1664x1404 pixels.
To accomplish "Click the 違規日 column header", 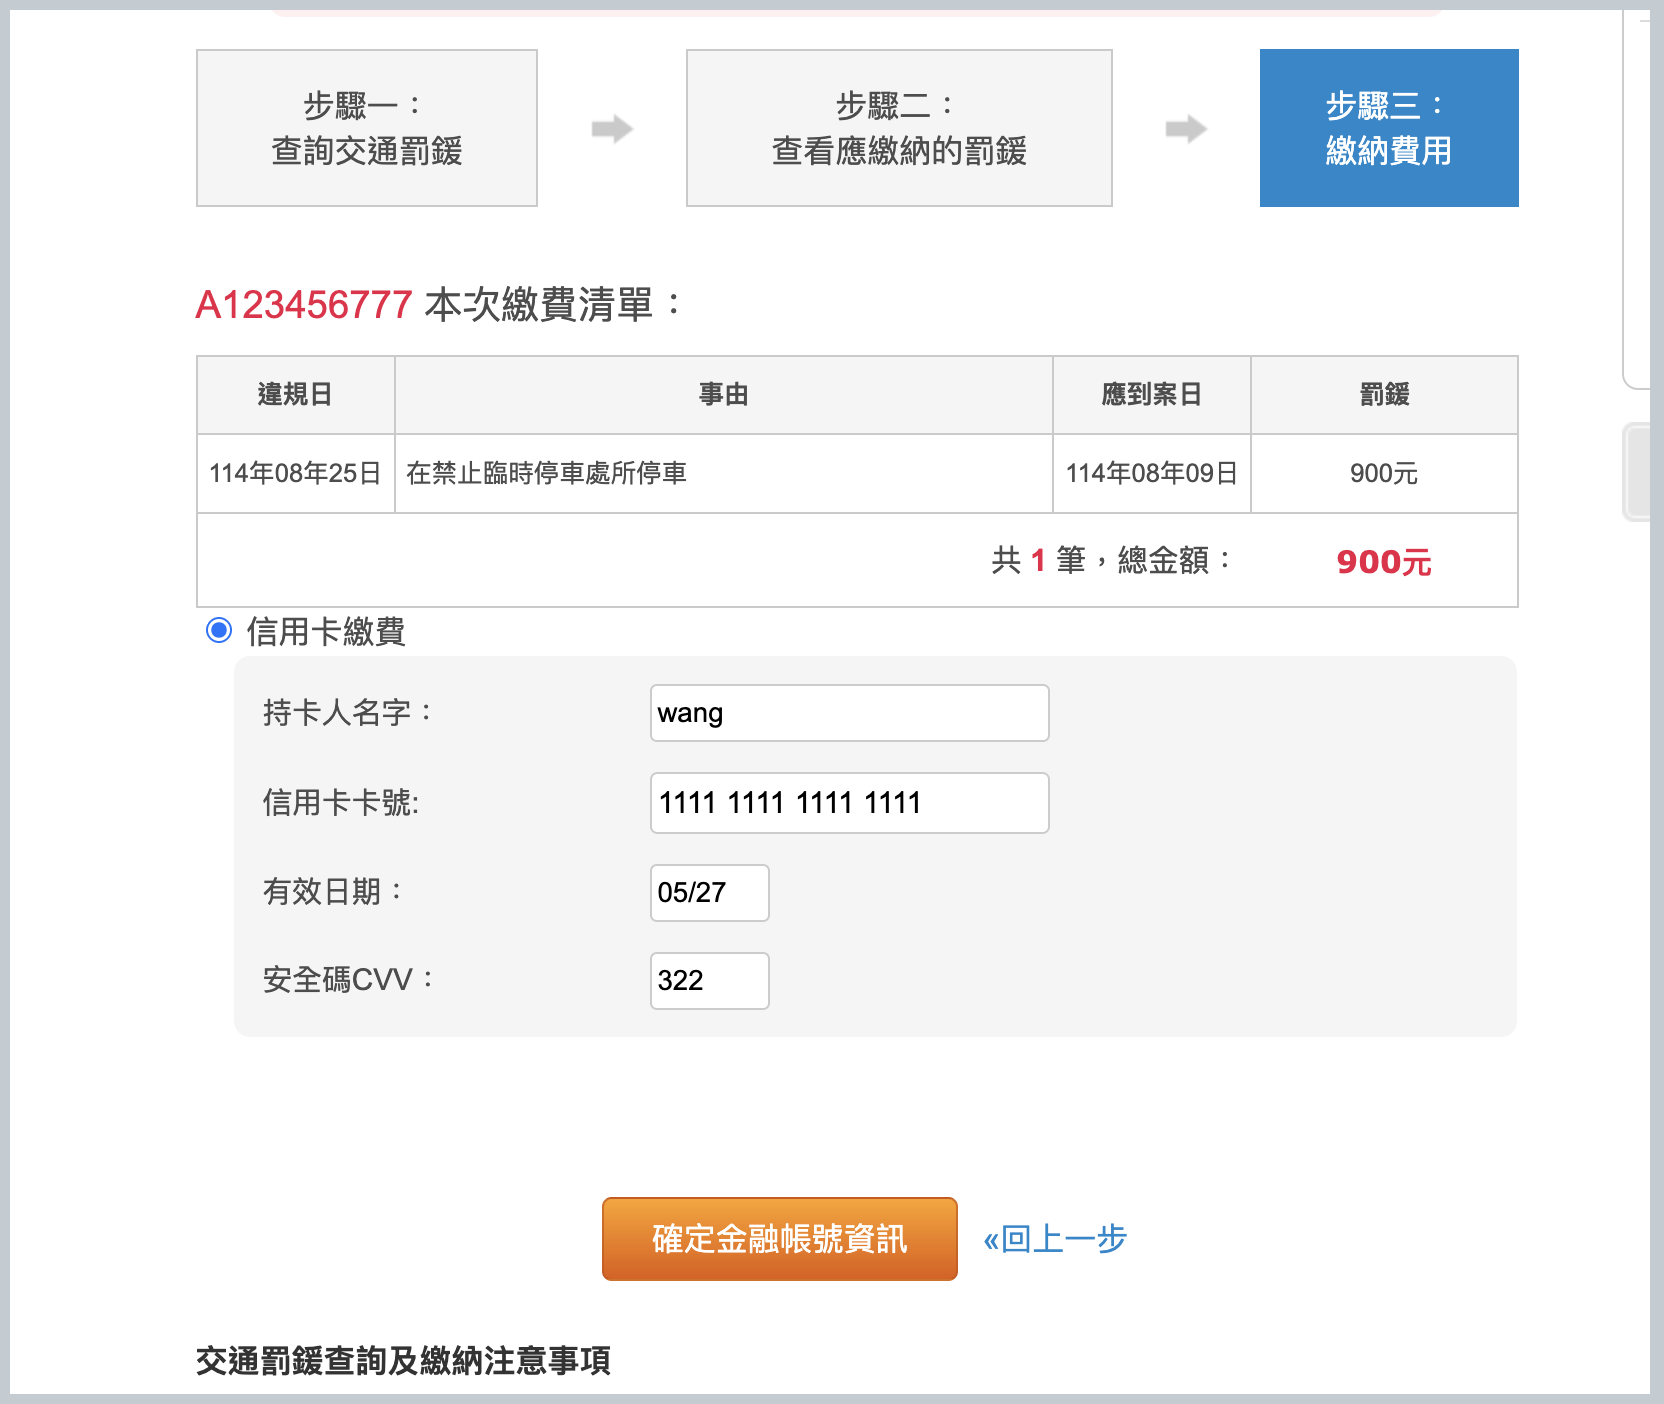I will click(x=295, y=395).
